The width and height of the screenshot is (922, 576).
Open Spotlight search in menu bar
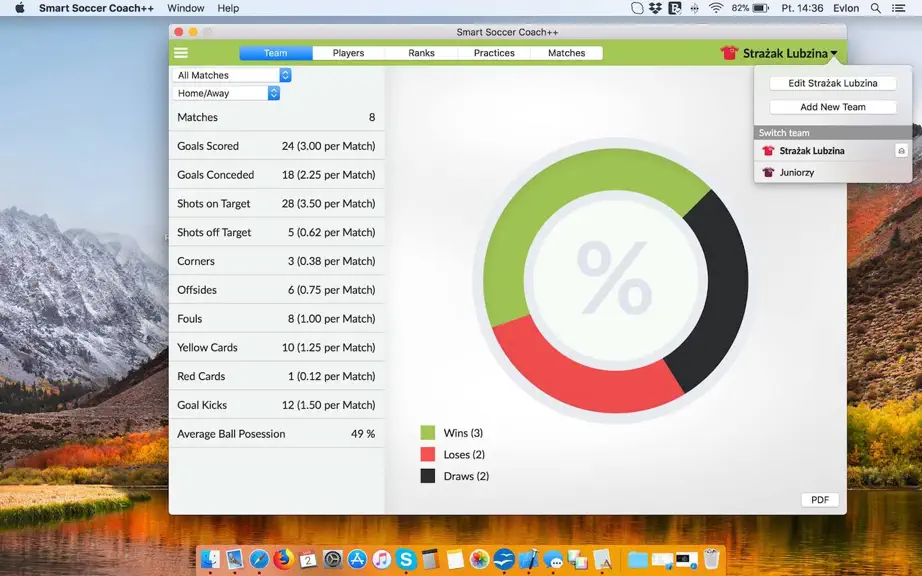876,8
